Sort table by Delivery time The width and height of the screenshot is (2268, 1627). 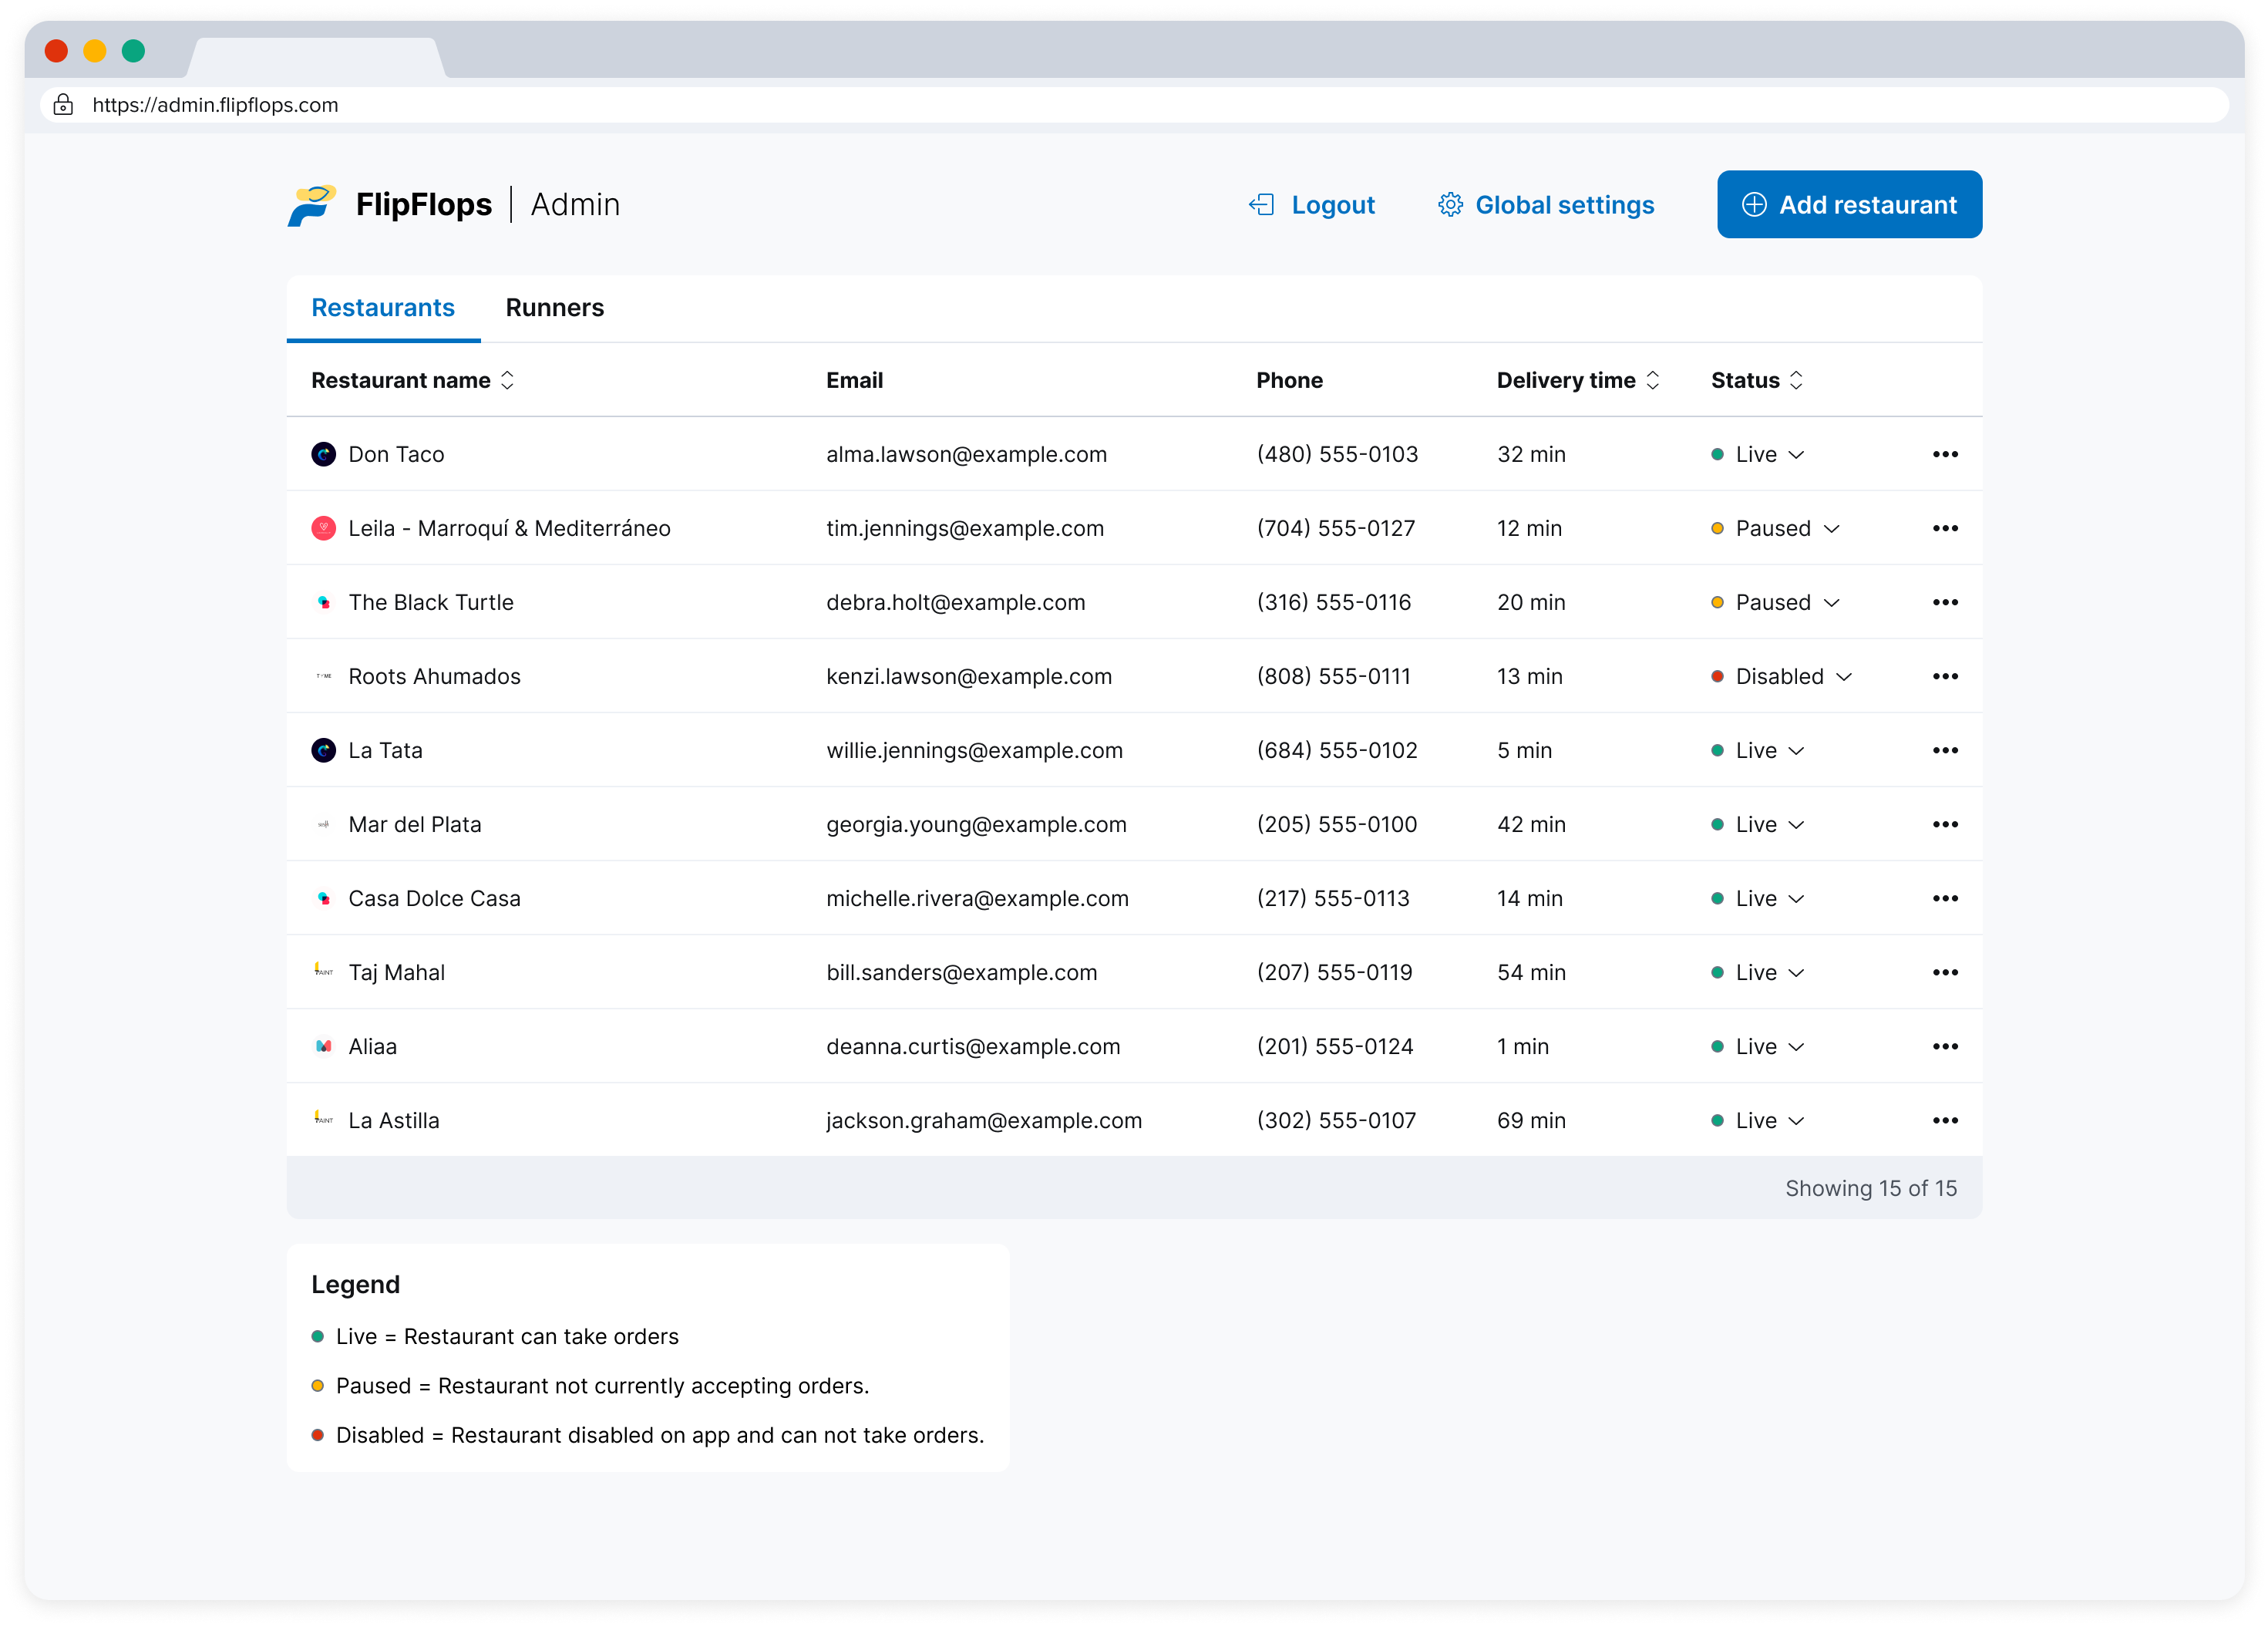[1652, 381]
